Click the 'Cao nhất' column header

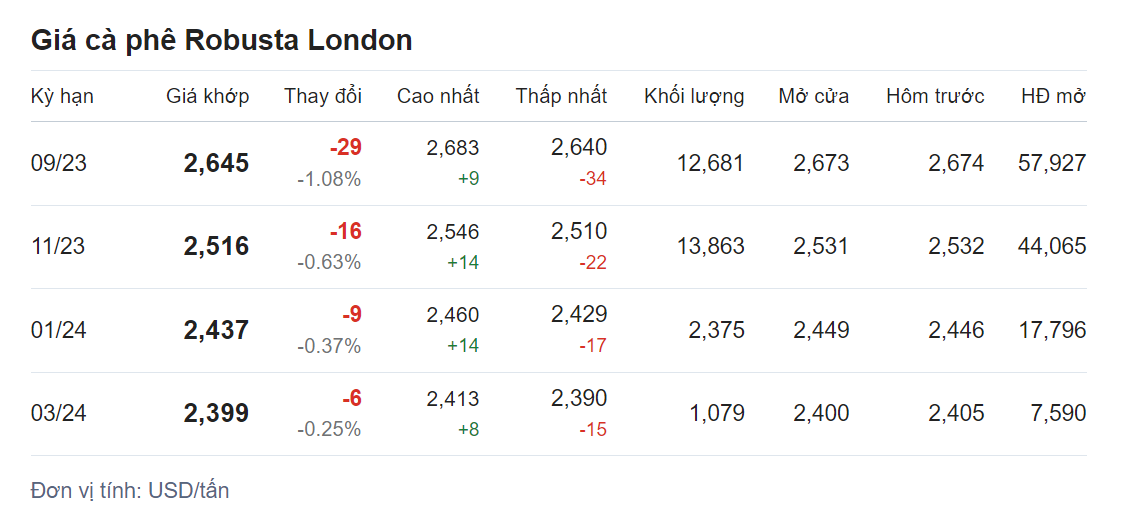pos(438,96)
